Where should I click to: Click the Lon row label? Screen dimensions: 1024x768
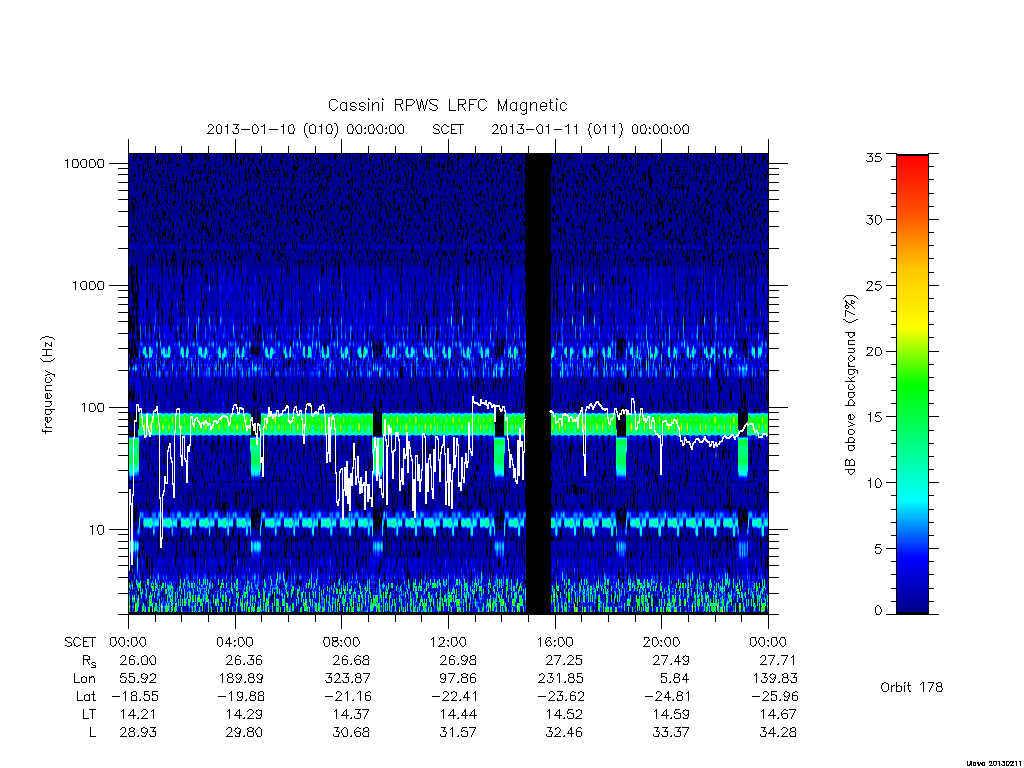tap(84, 679)
